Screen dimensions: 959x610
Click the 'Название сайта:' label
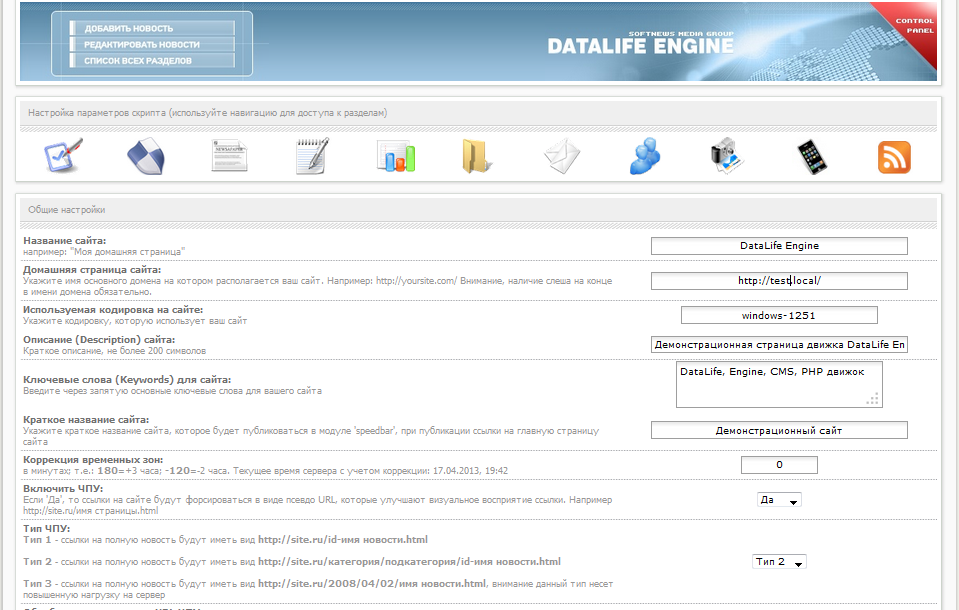(x=65, y=241)
